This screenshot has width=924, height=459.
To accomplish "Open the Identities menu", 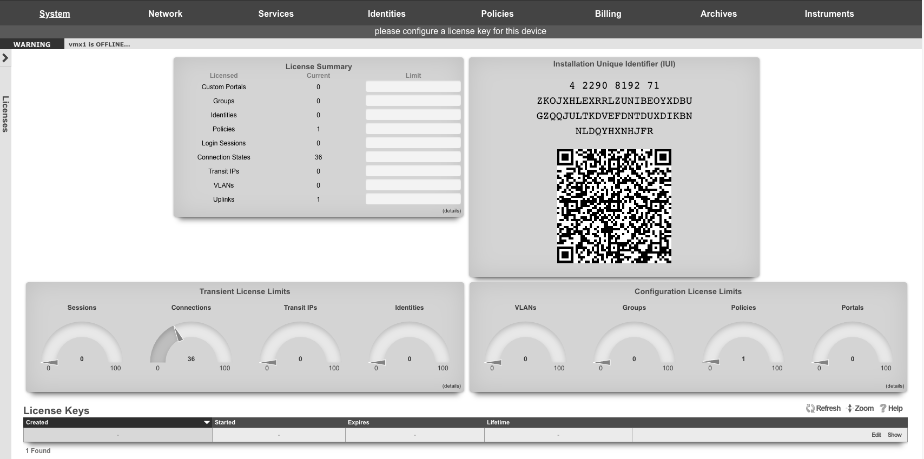I will click(x=387, y=14).
